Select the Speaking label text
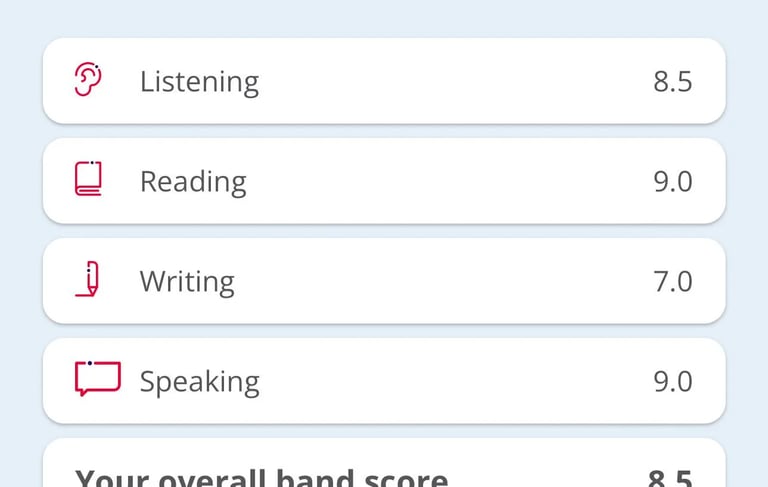Screen dimensions: 768x487 click(199, 382)
